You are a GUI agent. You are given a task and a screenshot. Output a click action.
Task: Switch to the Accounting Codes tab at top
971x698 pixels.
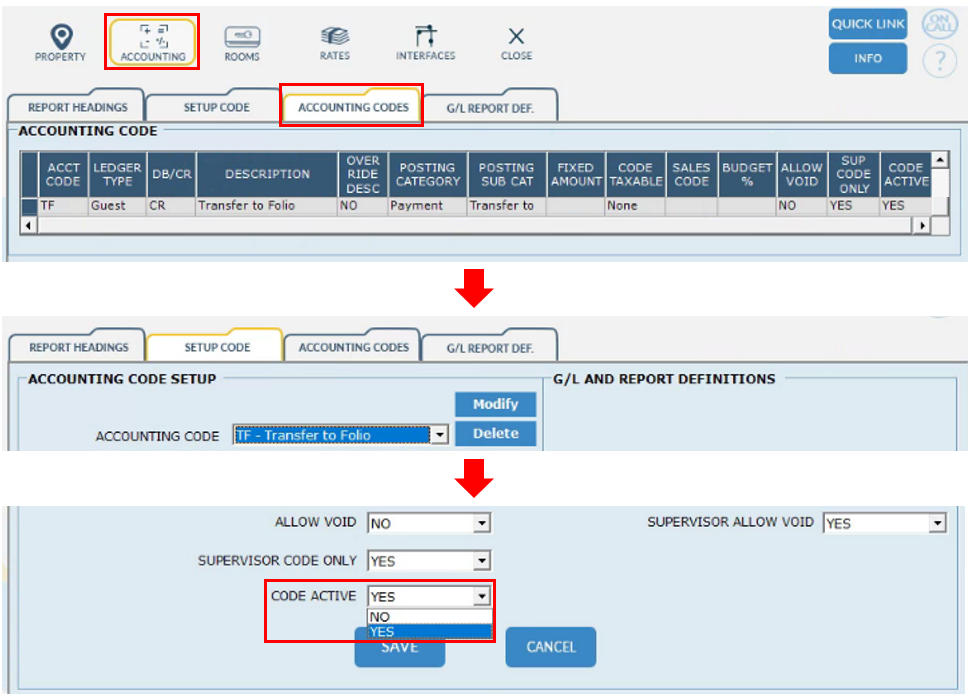(x=353, y=107)
